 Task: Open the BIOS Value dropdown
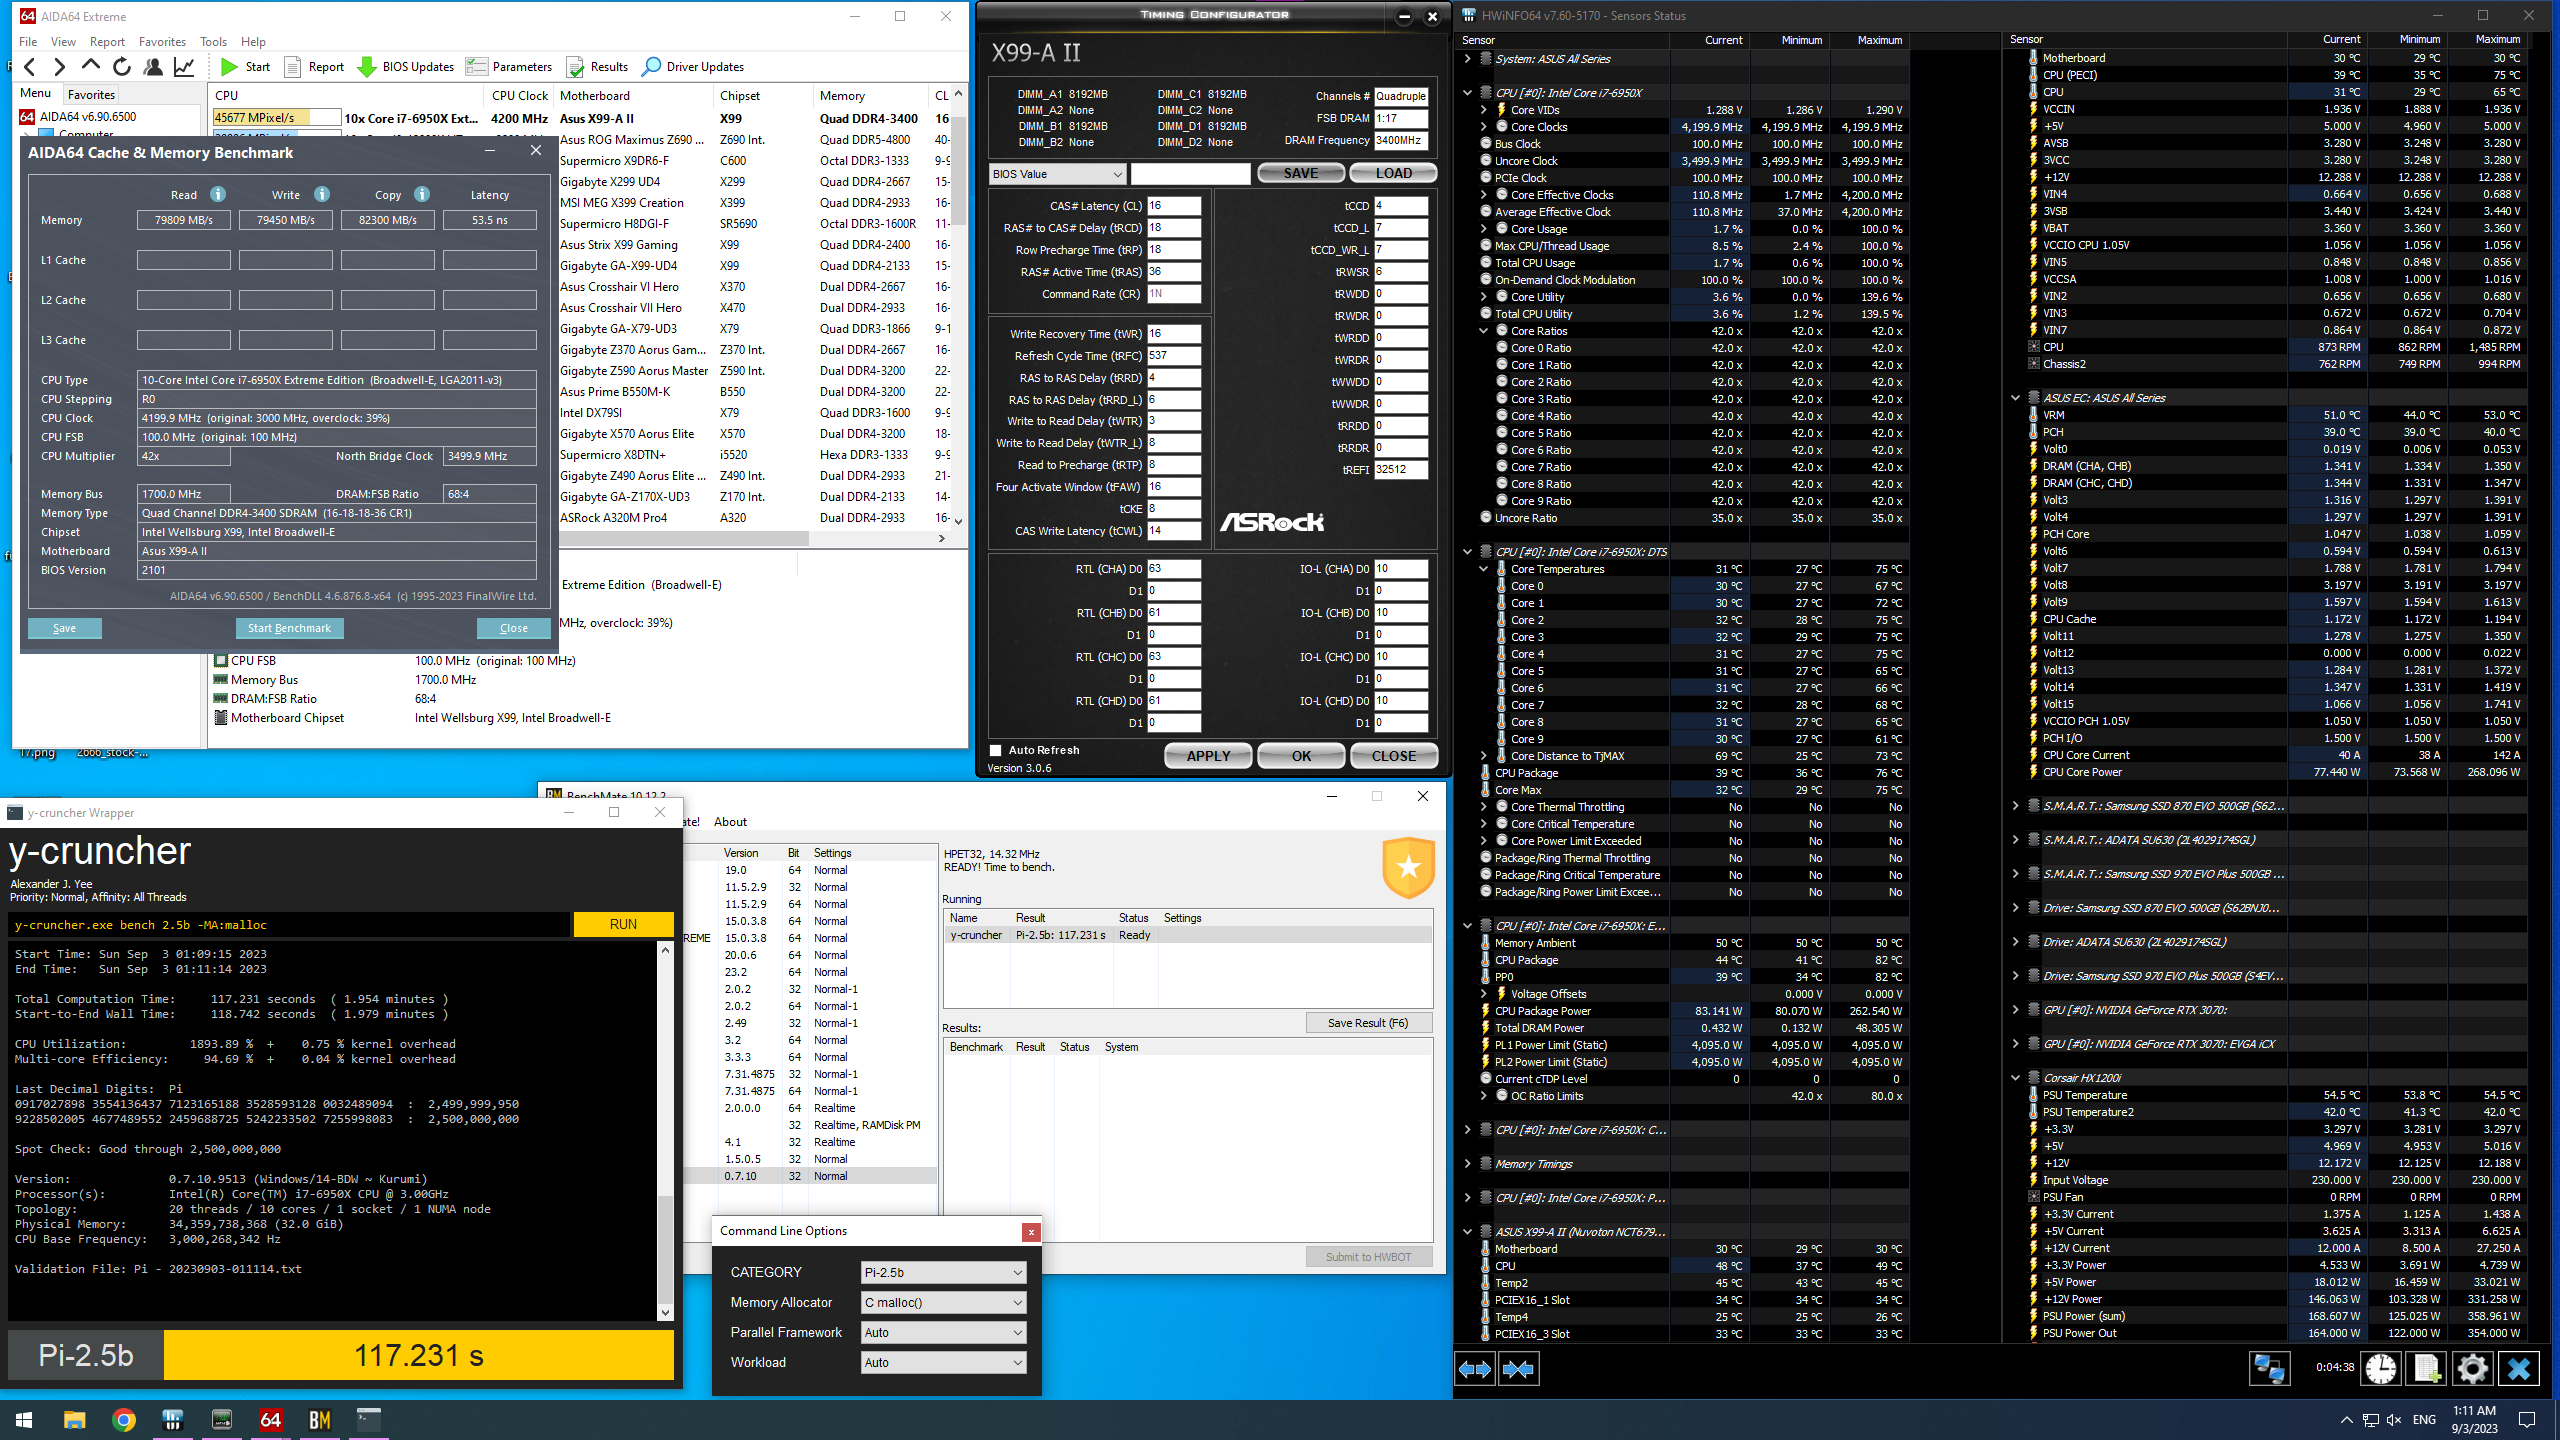click(x=1058, y=174)
